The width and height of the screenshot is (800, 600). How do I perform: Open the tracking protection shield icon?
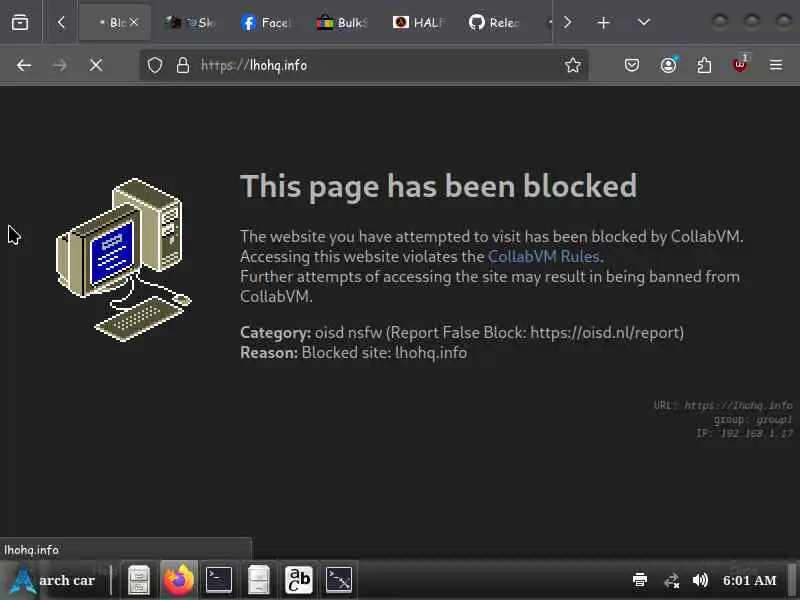tap(155, 65)
